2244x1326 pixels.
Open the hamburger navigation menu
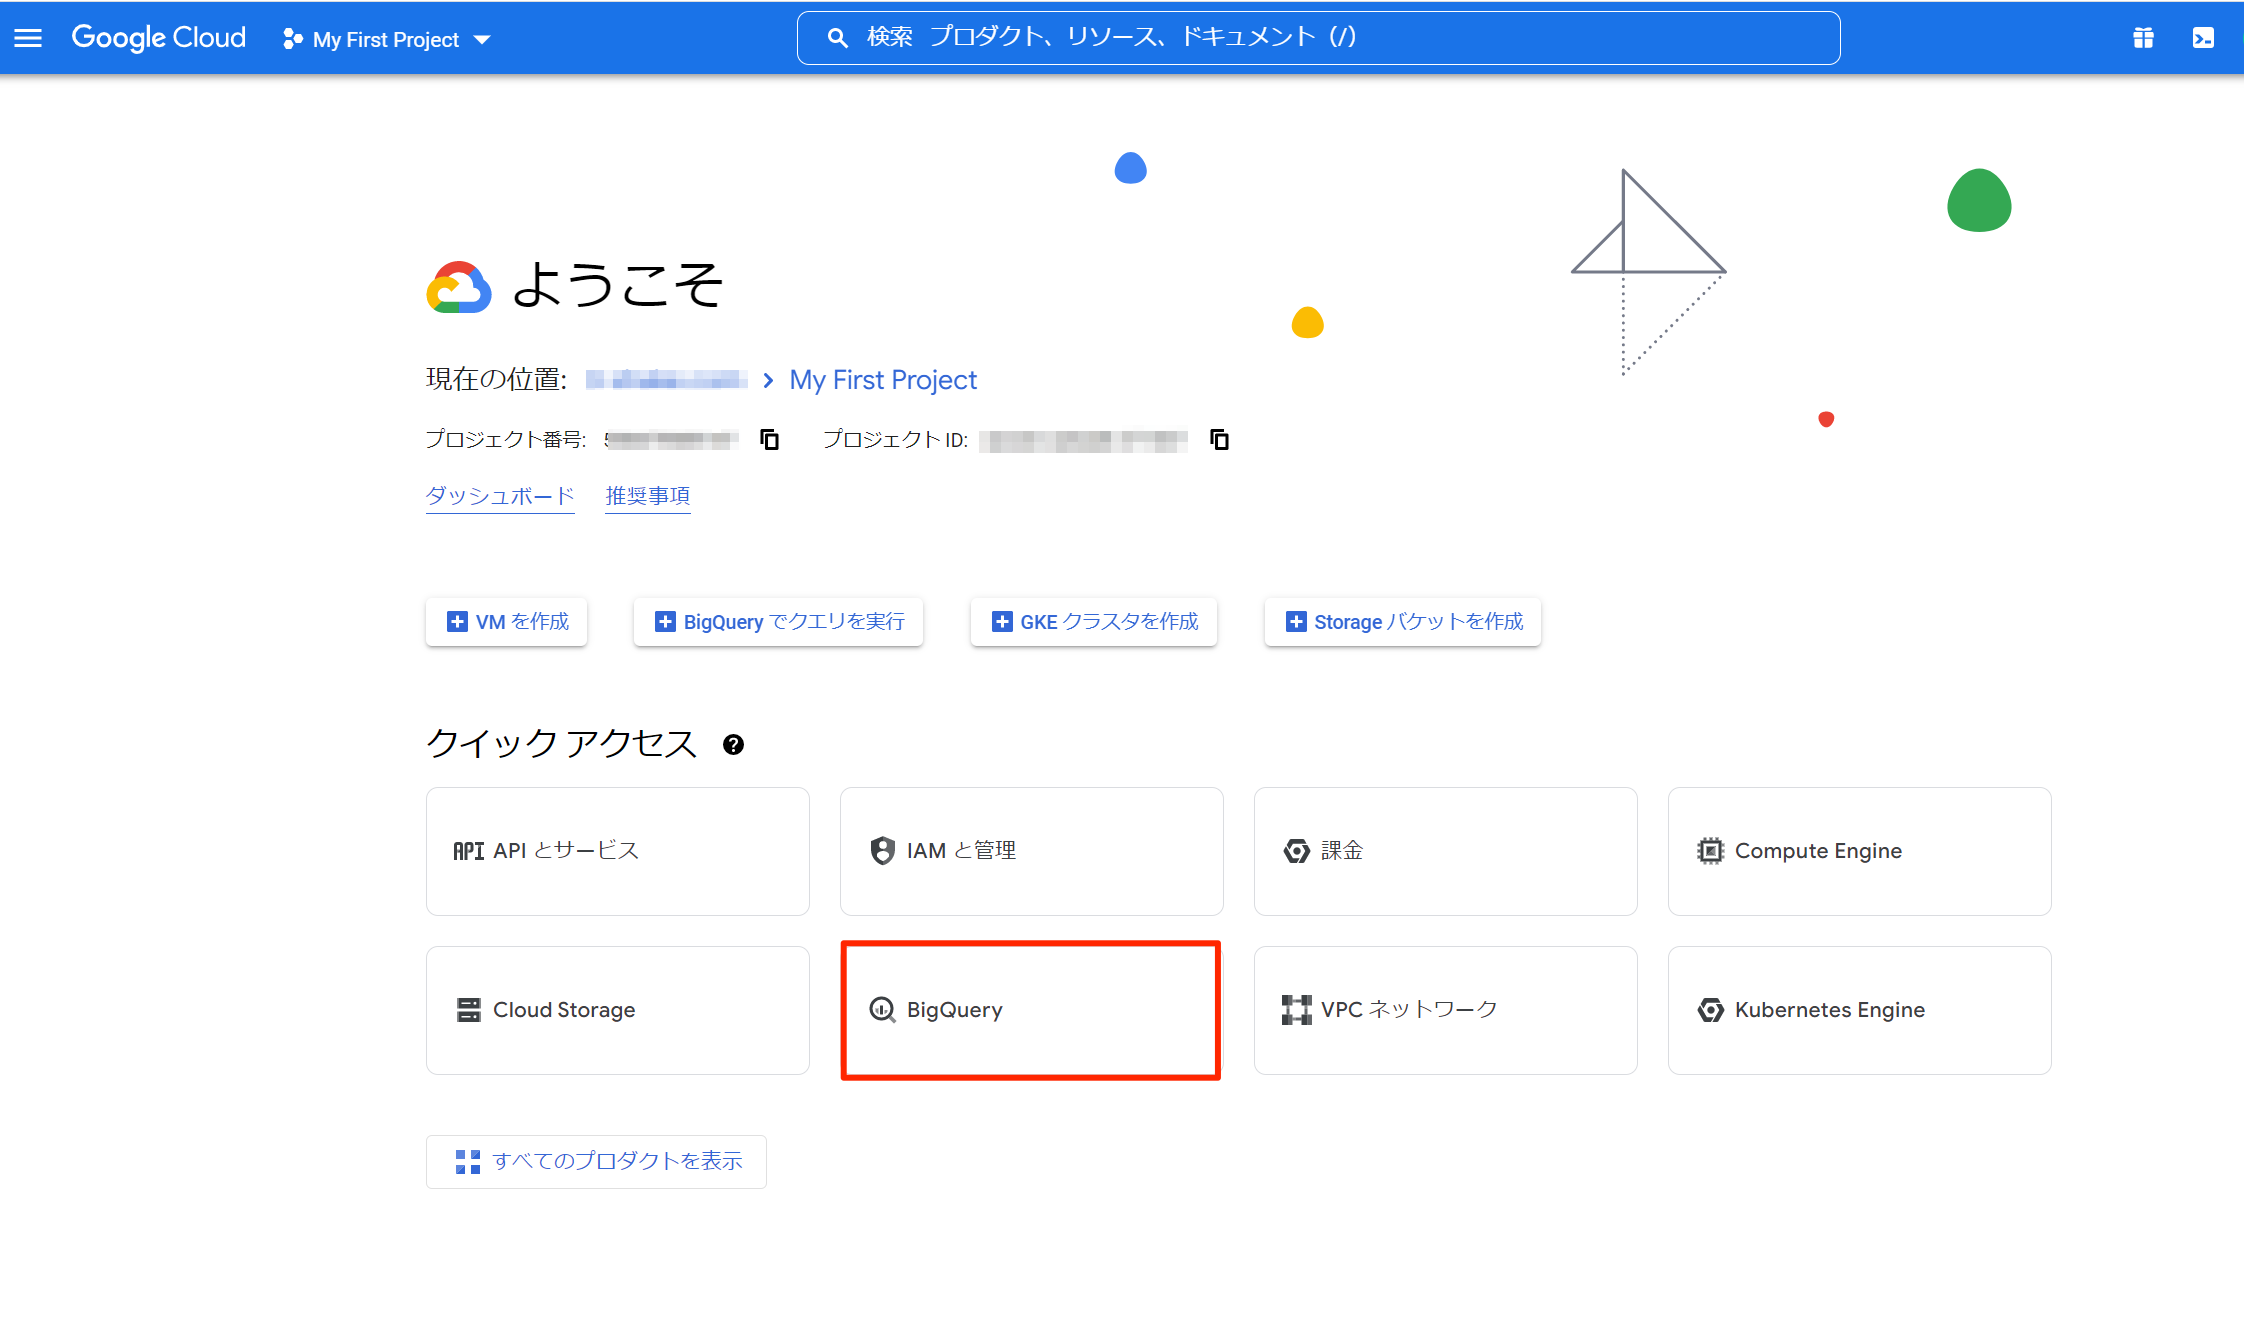click(28, 38)
